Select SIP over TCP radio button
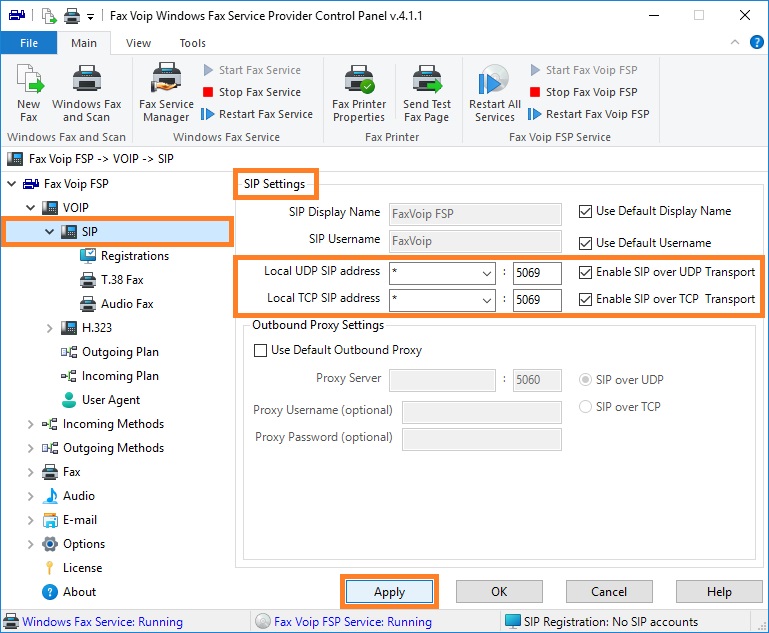Image resolution: width=769 pixels, height=633 pixels. pyautogui.click(x=585, y=406)
